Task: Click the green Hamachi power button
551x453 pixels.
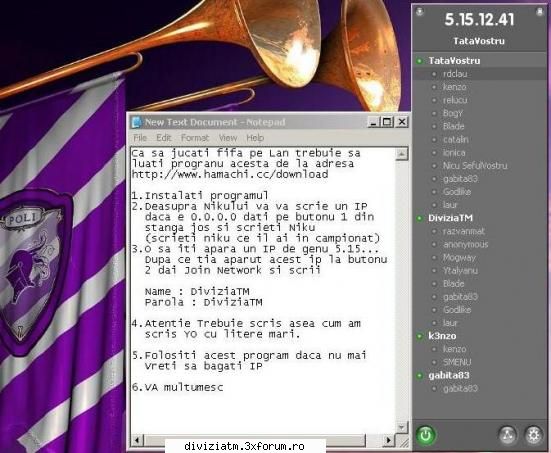Action: [x=426, y=435]
